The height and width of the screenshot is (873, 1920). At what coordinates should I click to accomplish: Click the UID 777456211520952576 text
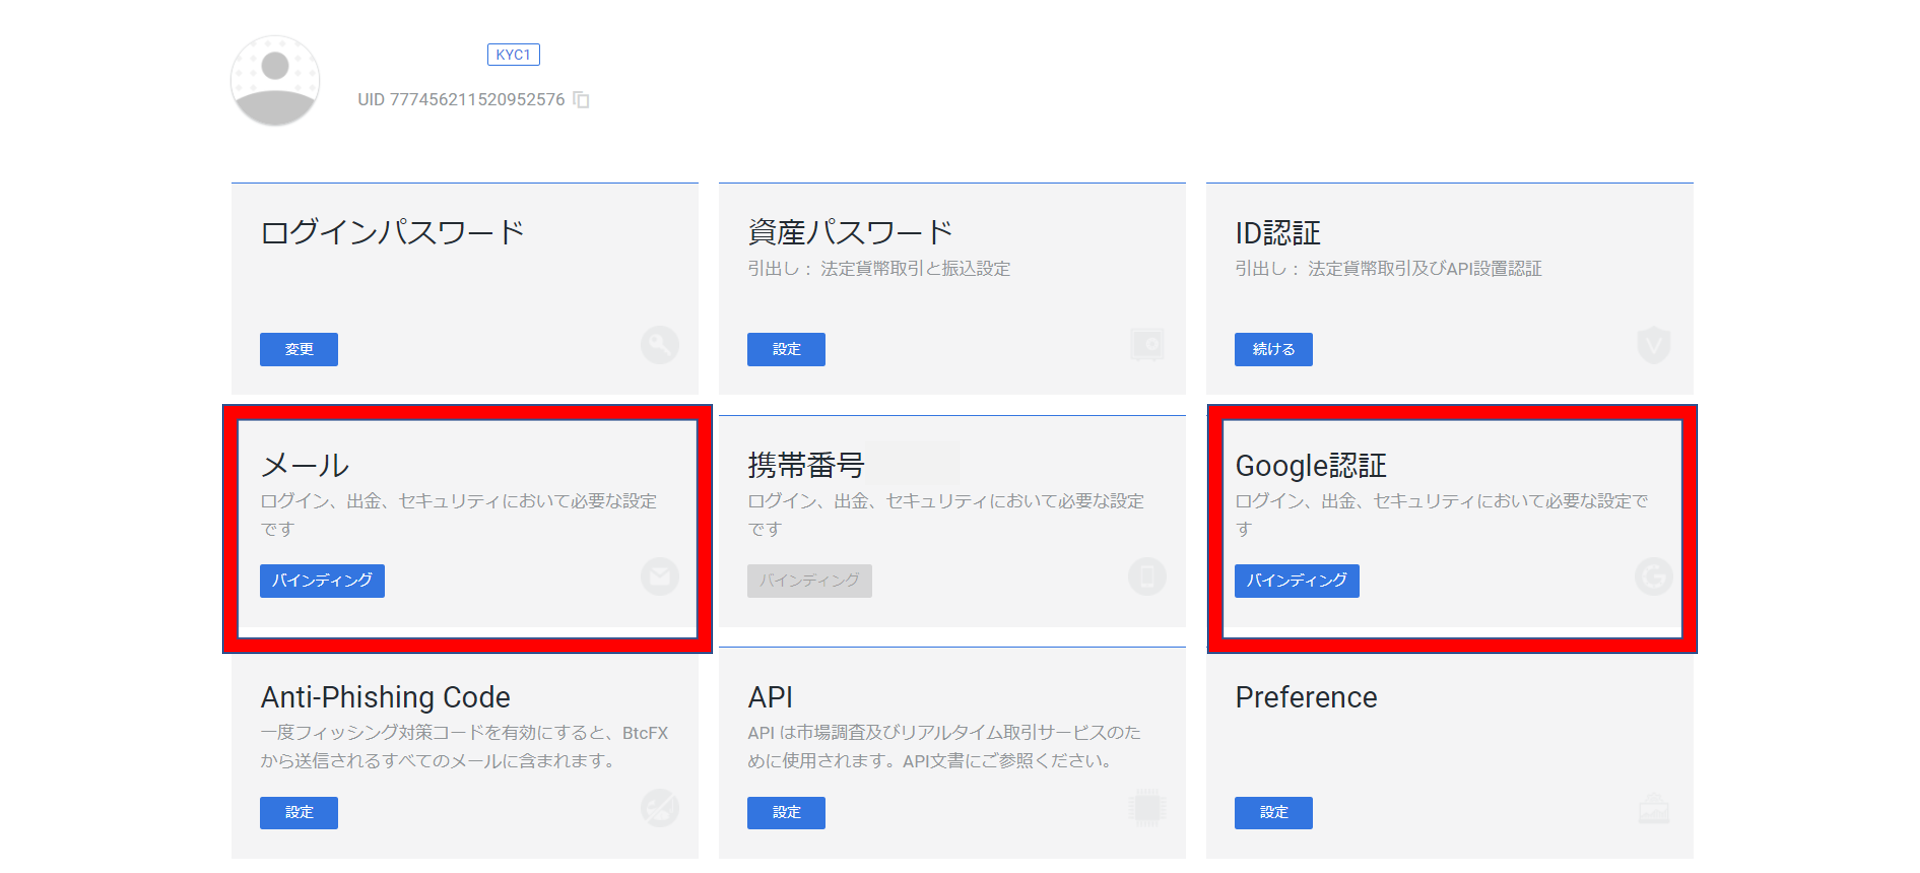pos(461,100)
